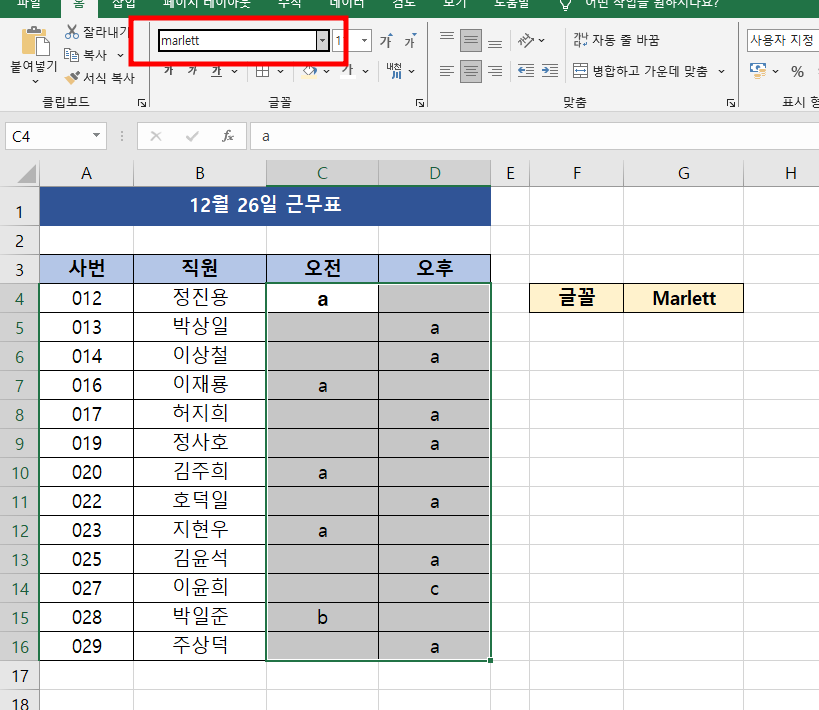The image size is (819, 710).
Task: Select the cell containing b
Action: click(322, 618)
